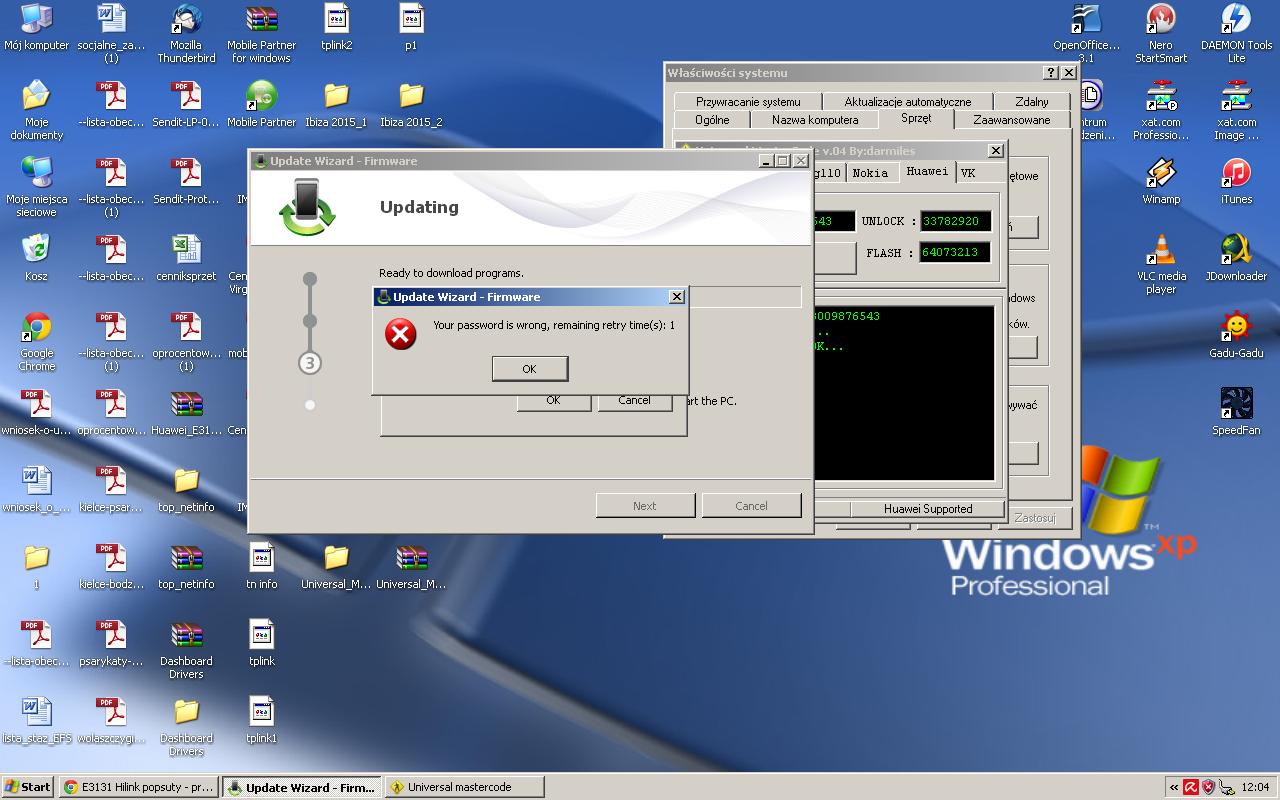Viewport: 1280px width, 800px height.
Task: Switch to the Zaawansowane tab
Action: coord(1011,120)
